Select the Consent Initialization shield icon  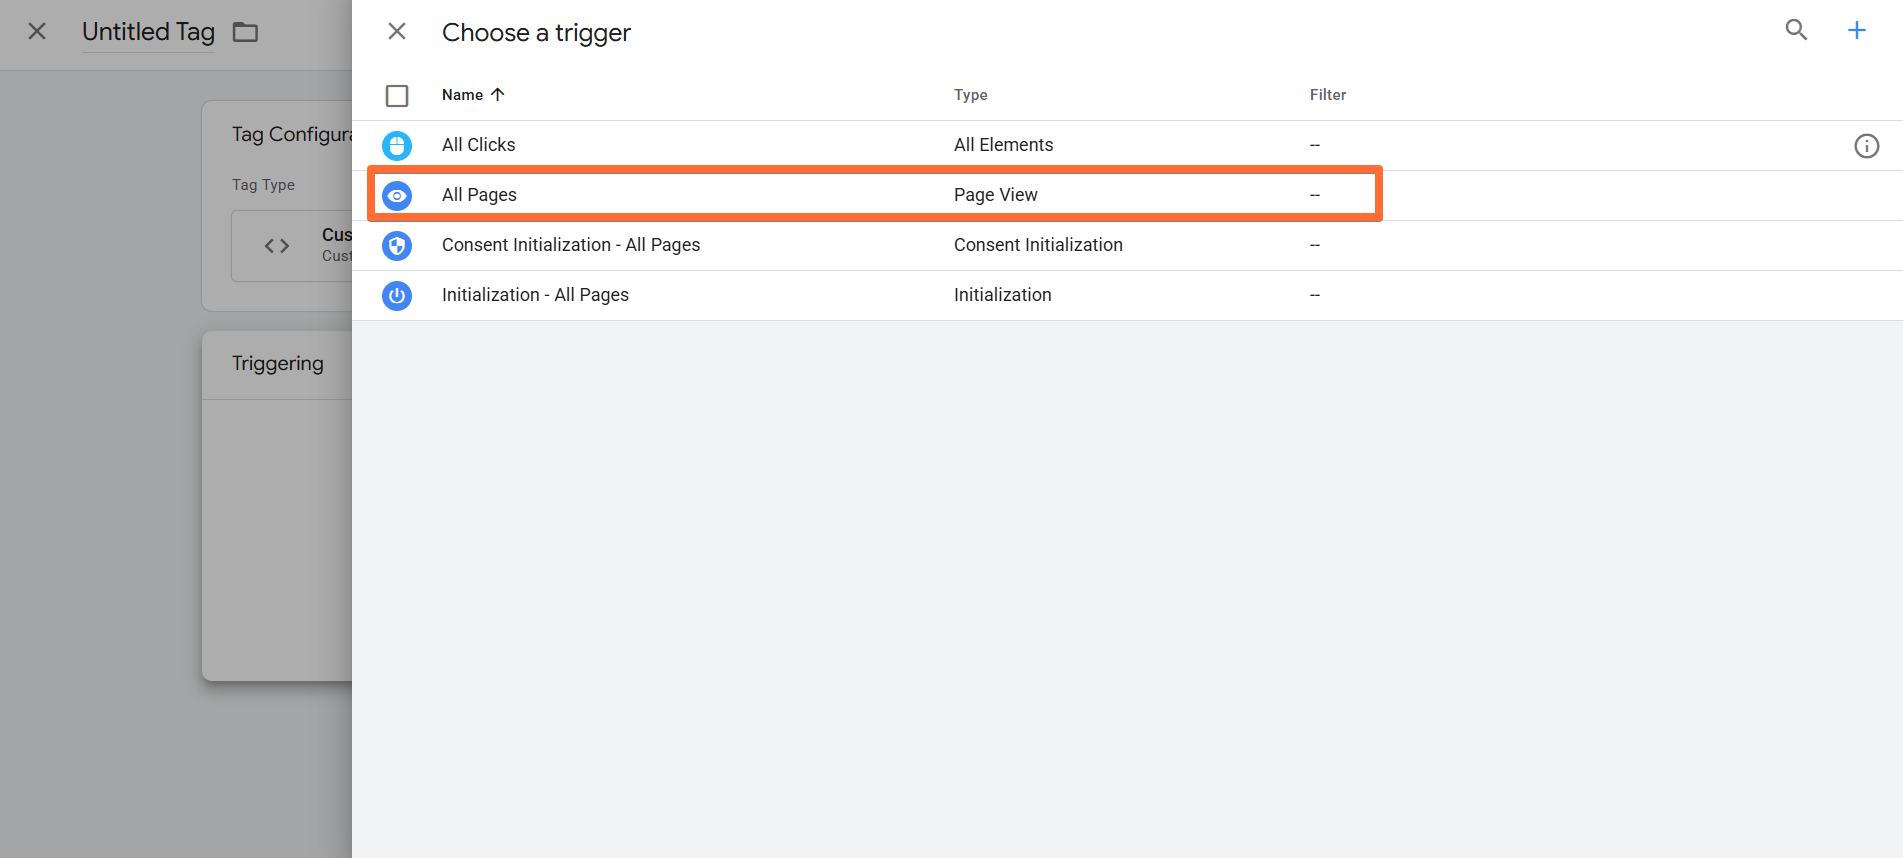pyautogui.click(x=397, y=246)
